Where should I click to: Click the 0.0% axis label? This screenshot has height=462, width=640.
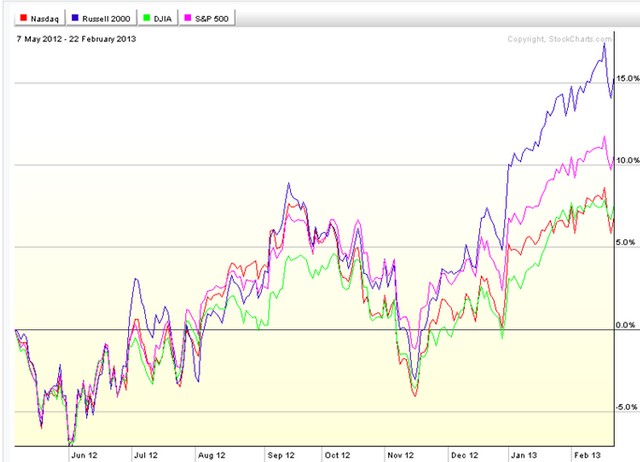pos(626,325)
